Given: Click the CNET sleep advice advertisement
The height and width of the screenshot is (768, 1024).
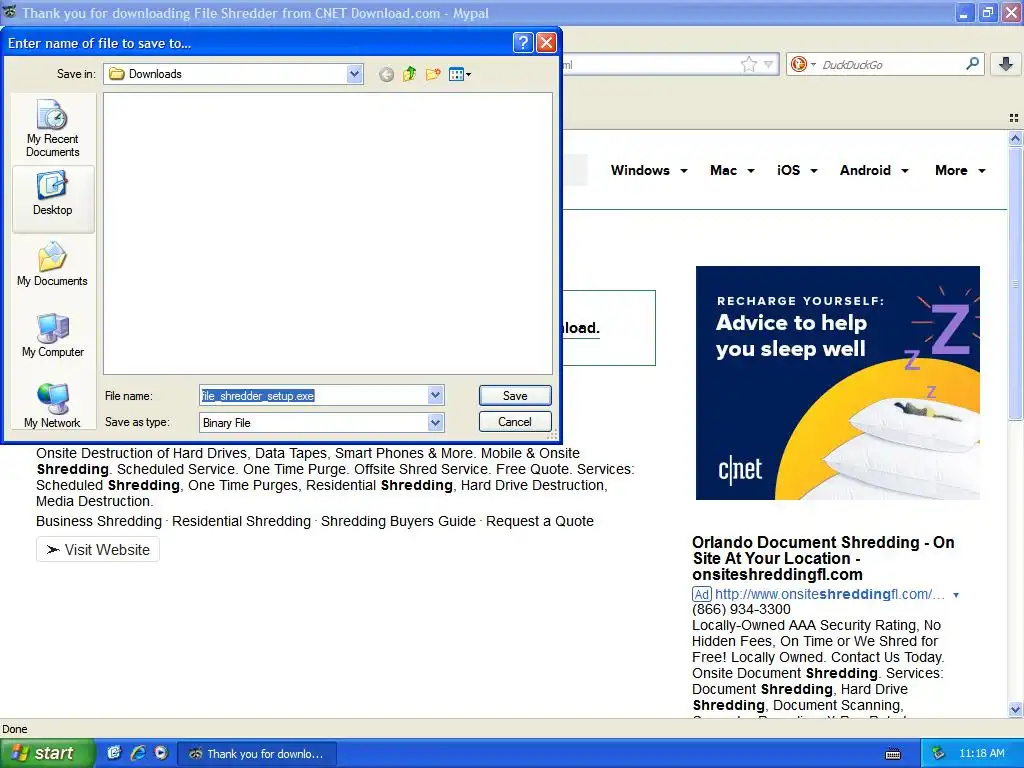Looking at the screenshot, I should click(838, 383).
